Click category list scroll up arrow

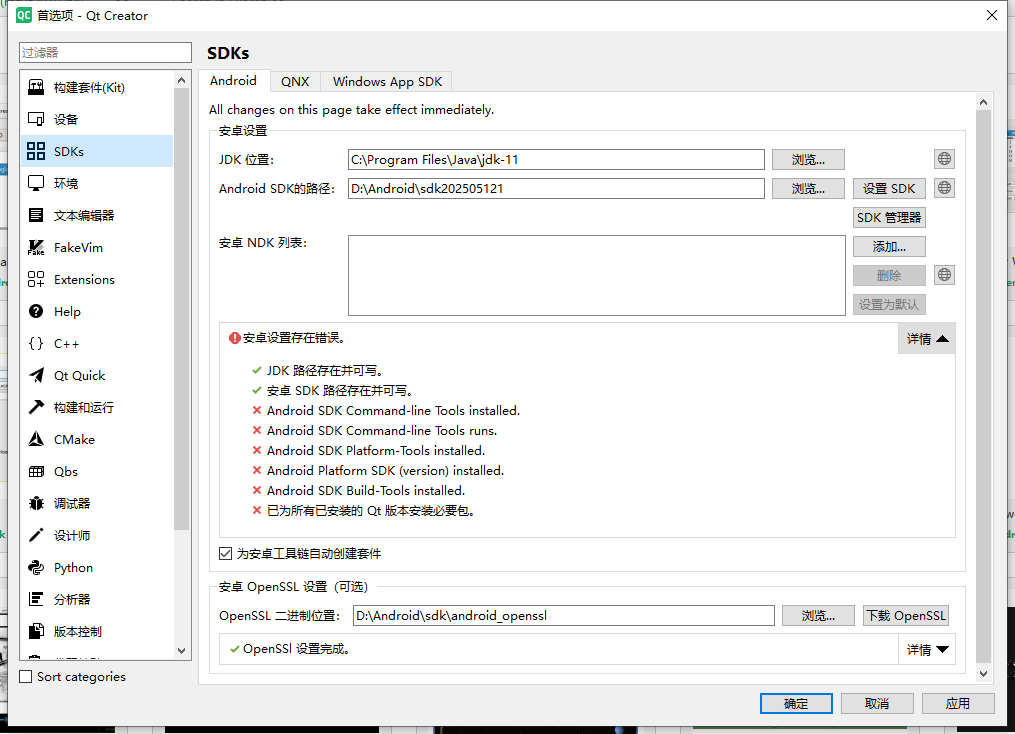[x=181, y=80]
